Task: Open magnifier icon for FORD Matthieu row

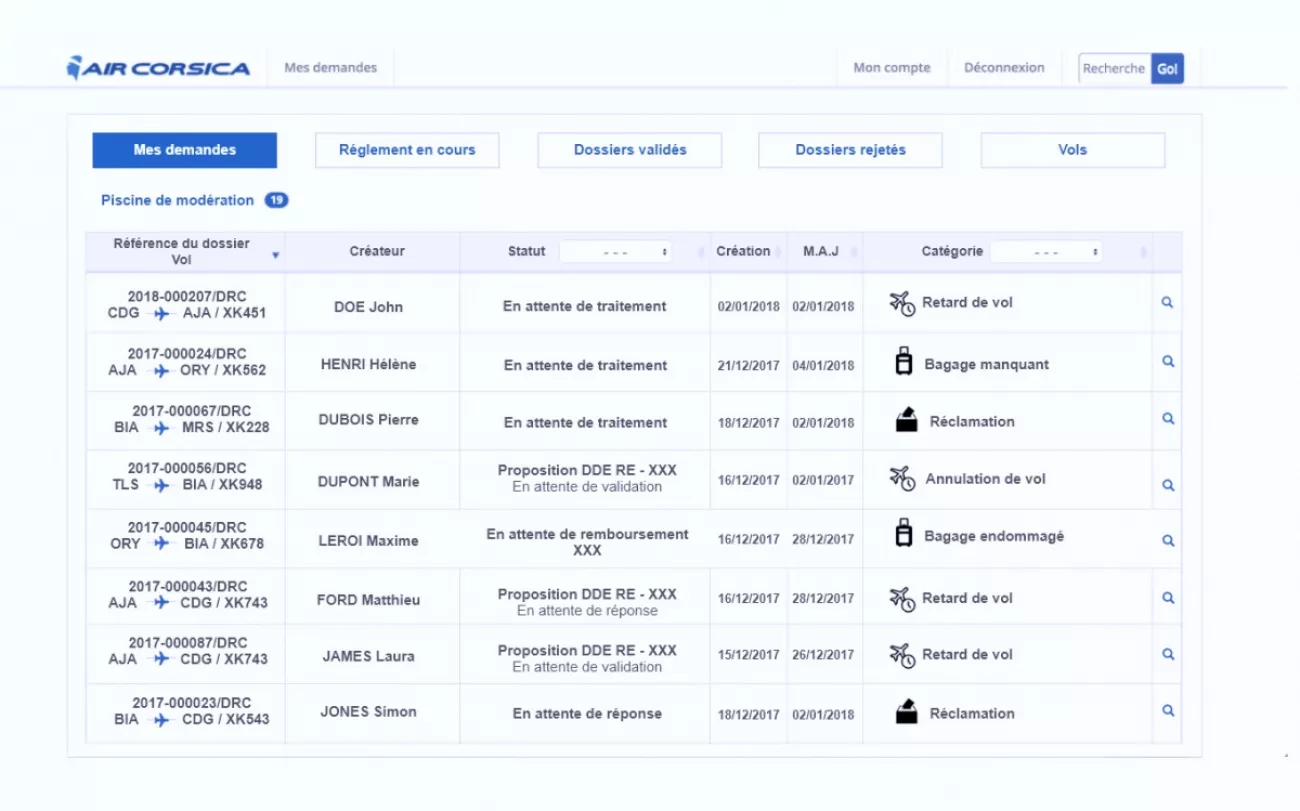Action: click(1167, 598)
